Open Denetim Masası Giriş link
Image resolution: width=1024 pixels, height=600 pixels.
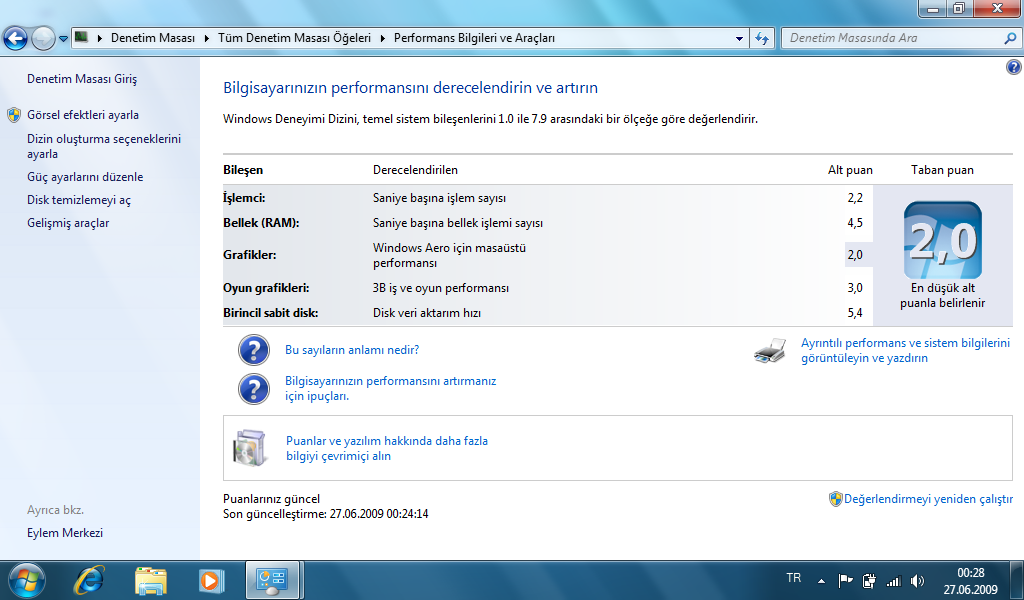click(x=82, y=79)
